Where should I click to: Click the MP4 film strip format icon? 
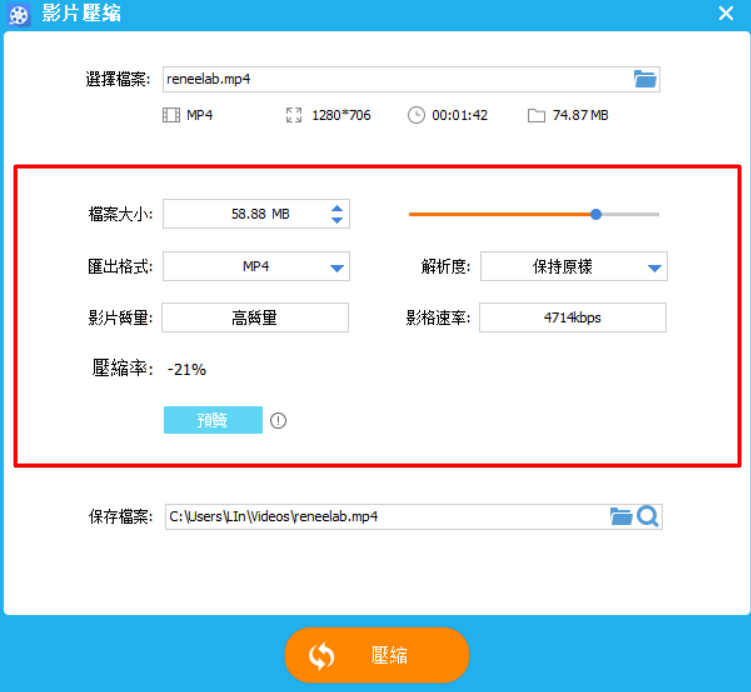tap(171, 115)
